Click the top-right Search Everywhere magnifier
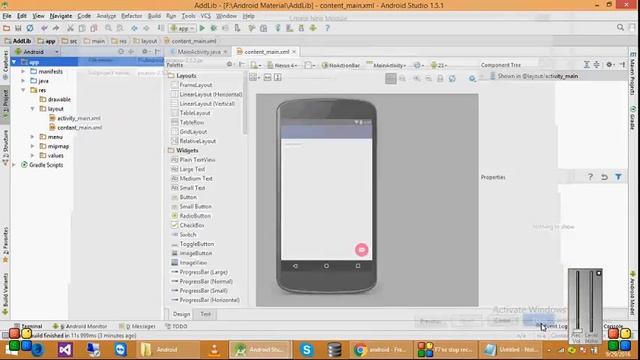 pyautogui.click(x=620, y=27)
